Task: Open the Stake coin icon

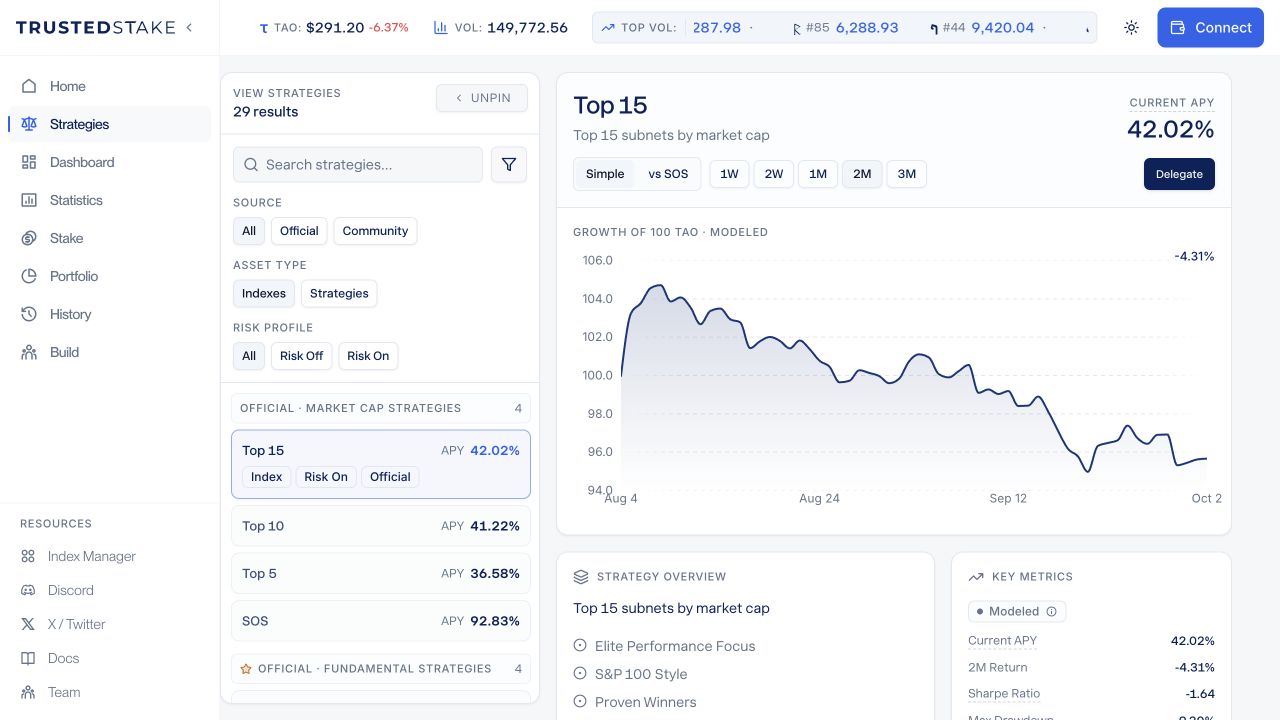Action: (29, 238)
